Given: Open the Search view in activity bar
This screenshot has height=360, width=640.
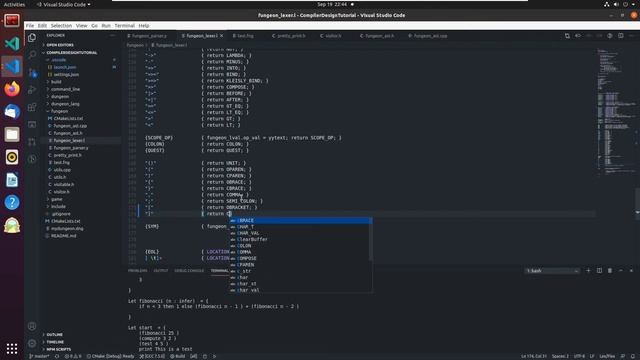Looking at the screenshot, I should (32, 55).
